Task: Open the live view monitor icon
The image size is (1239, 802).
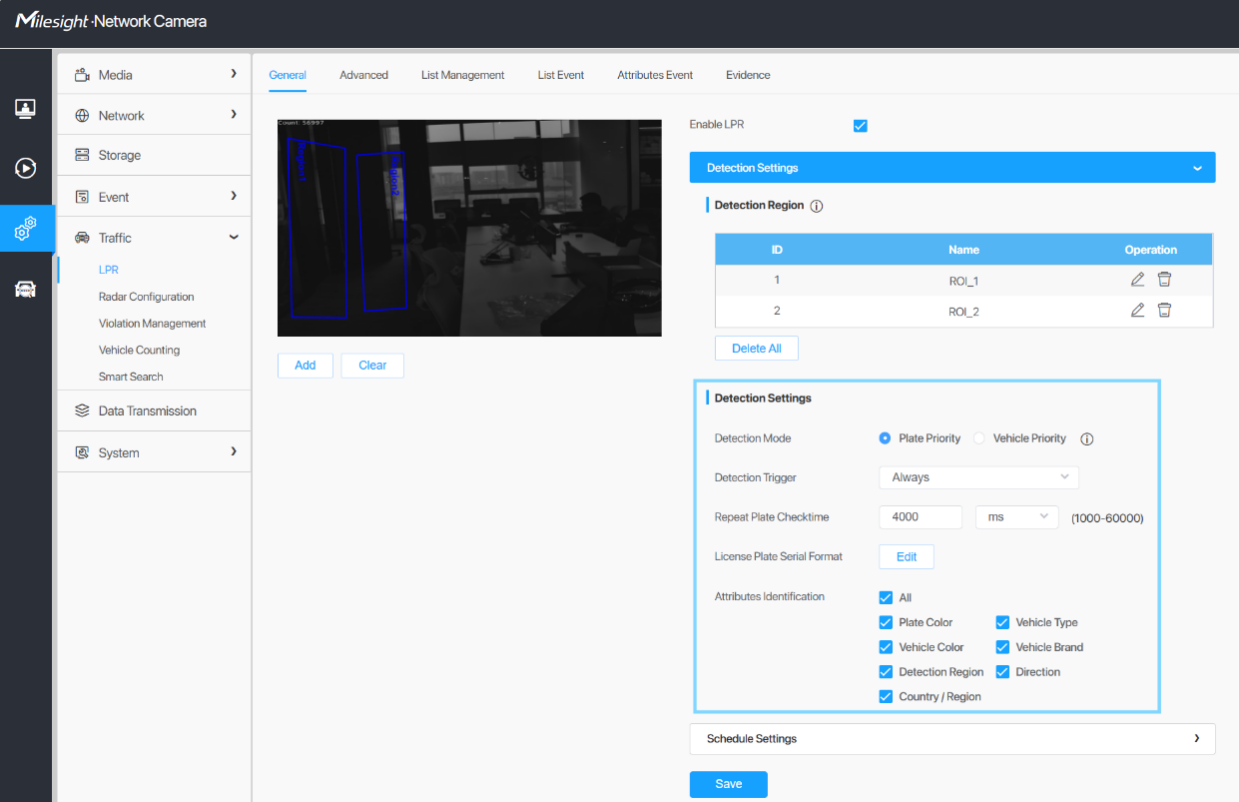Action: (x=26, y=108)
